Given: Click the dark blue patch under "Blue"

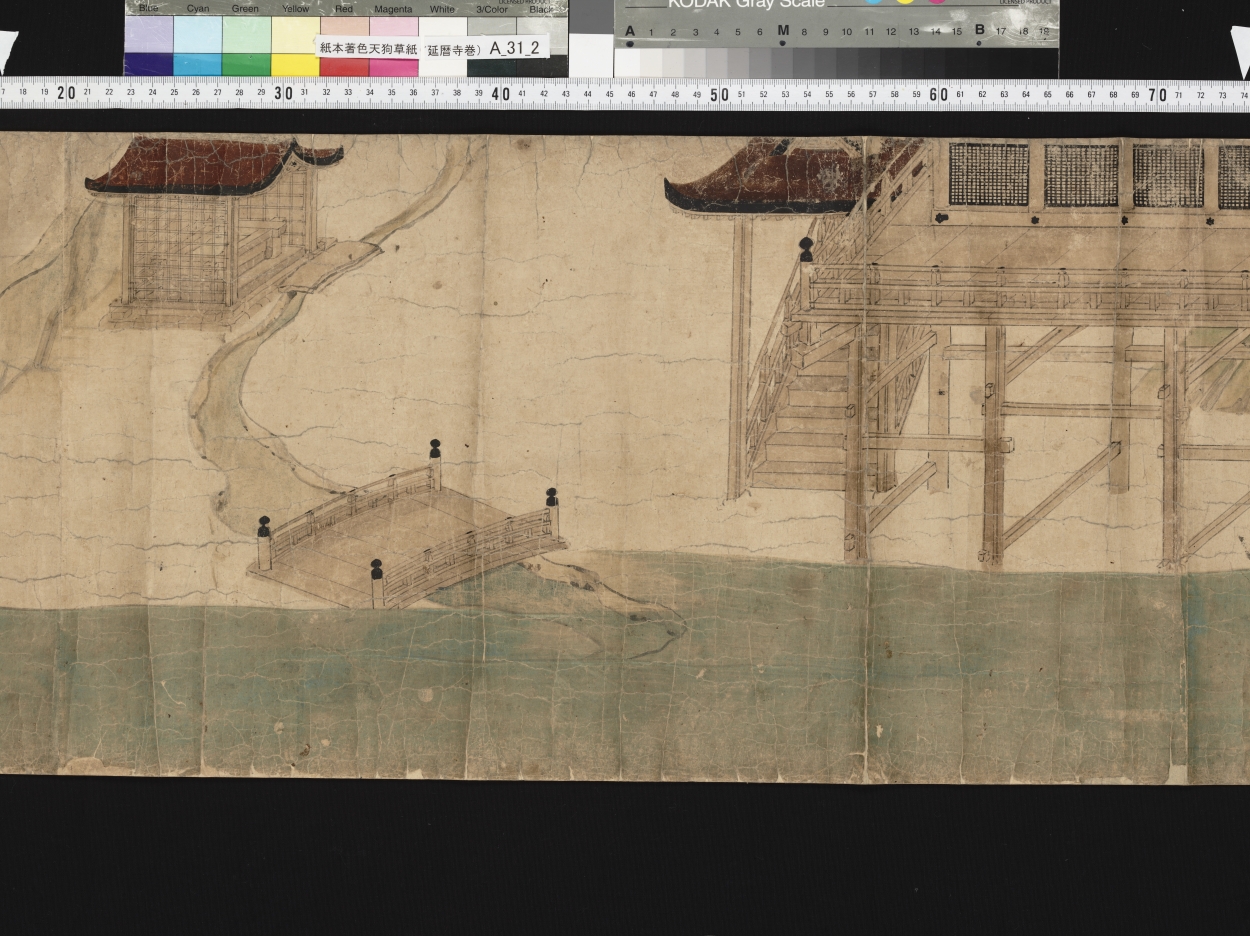Looking at the screenshot, I should 148,65.
